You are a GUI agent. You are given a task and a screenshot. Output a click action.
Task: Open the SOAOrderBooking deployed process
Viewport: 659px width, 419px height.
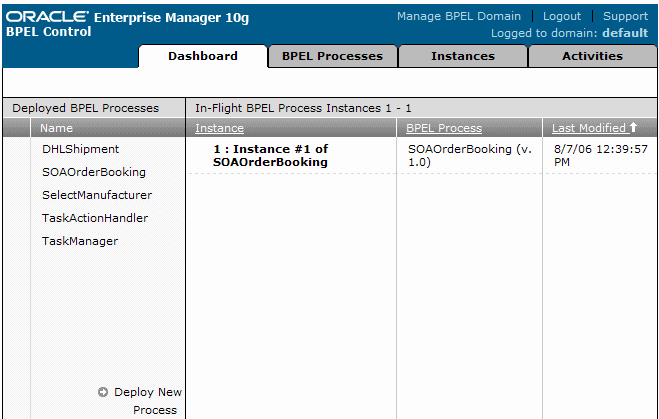94,172
